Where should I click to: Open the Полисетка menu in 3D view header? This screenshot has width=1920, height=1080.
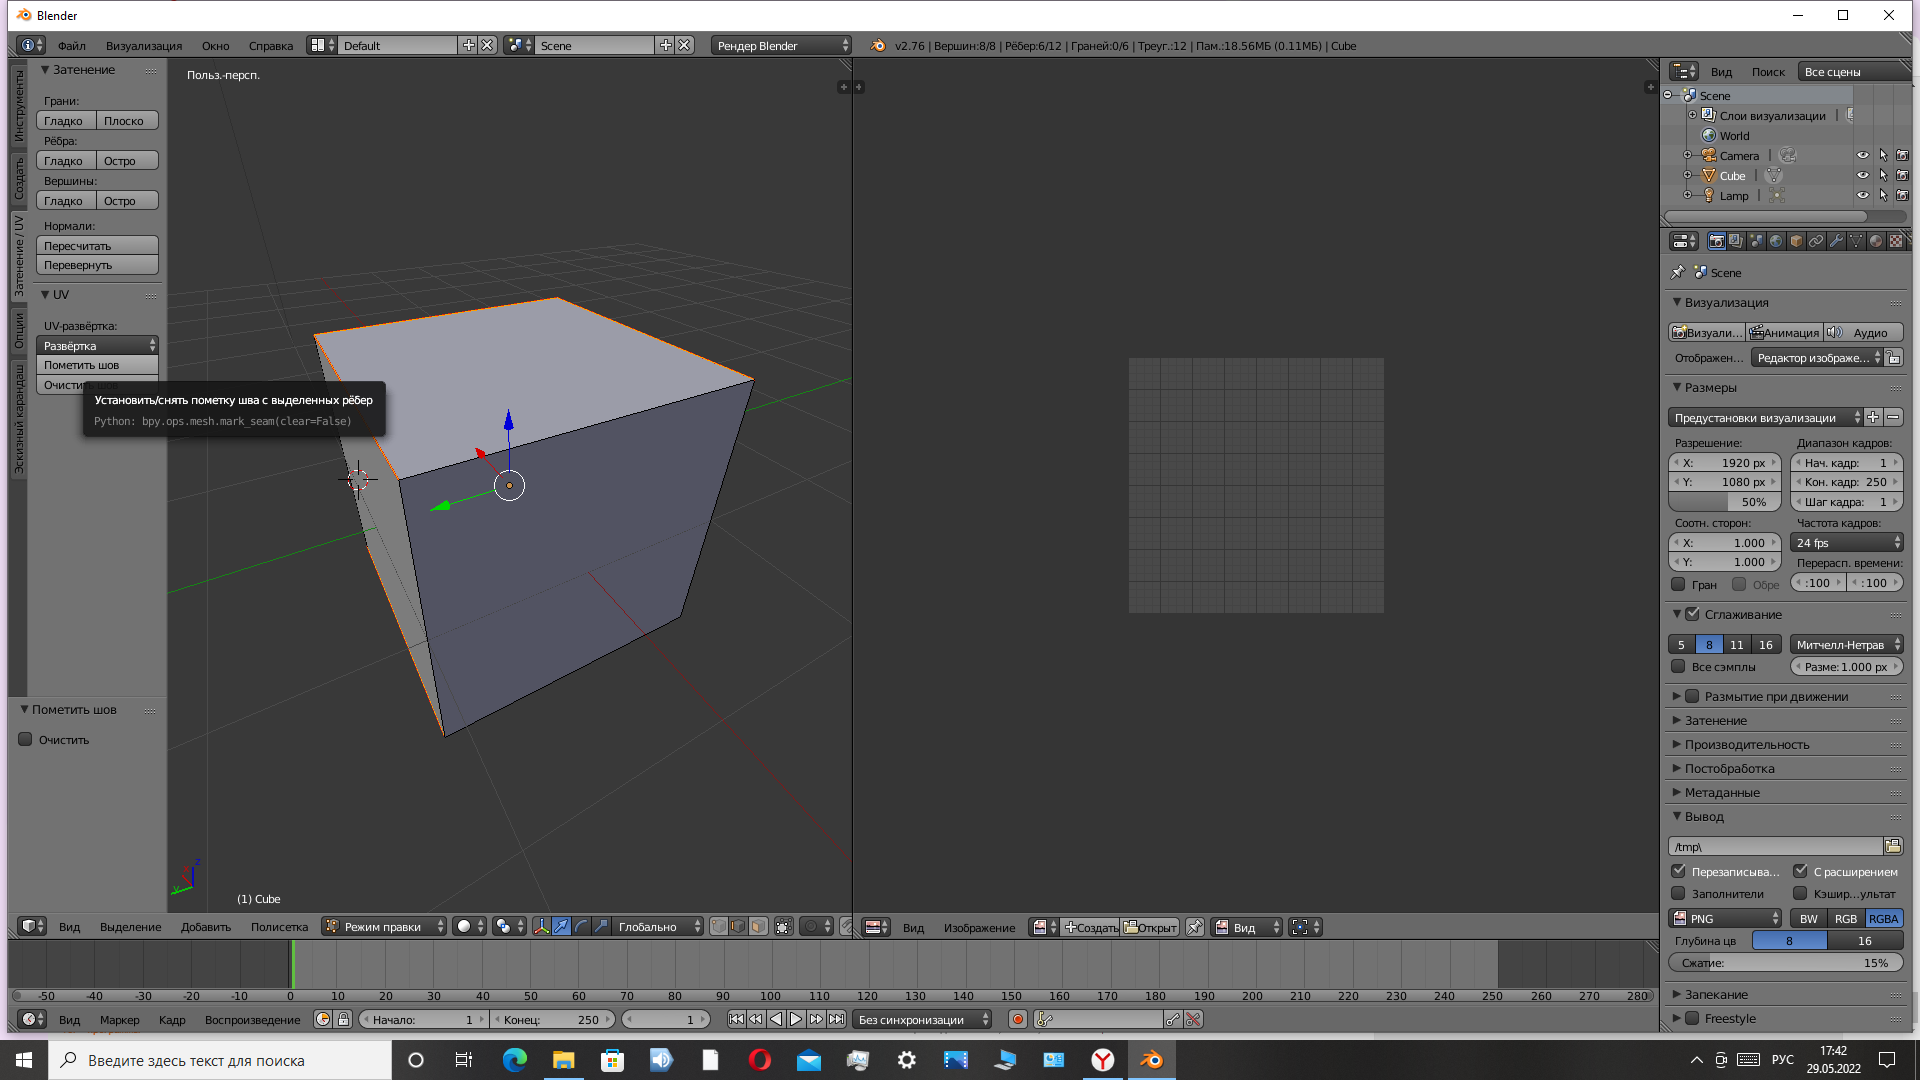[x=279, y=927]
